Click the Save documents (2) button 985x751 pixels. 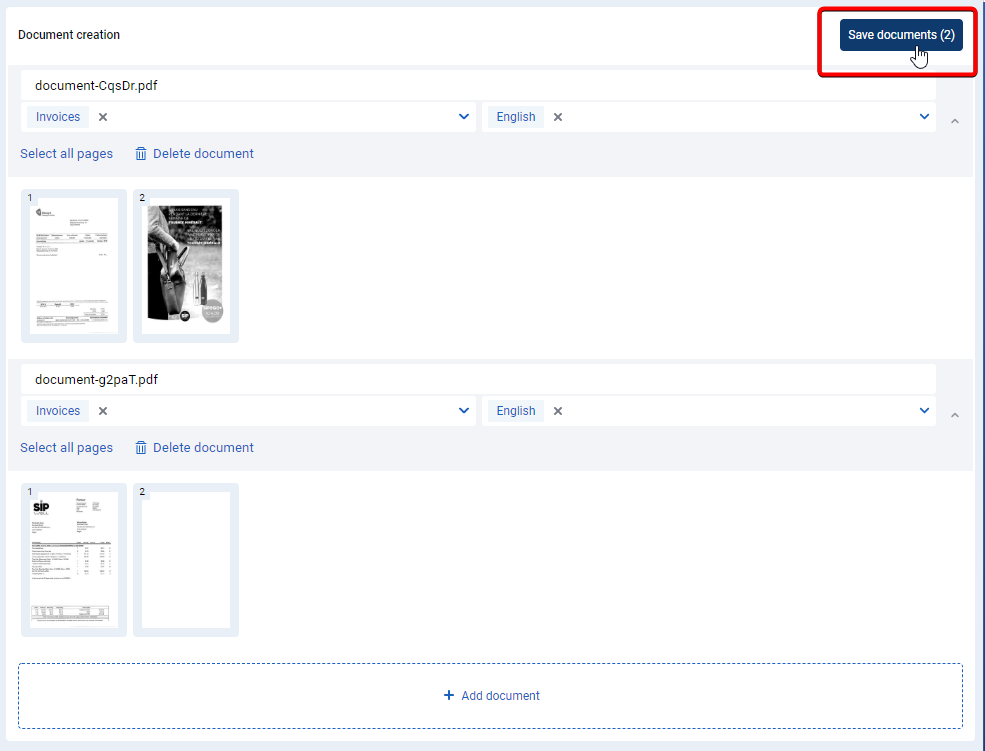pyautogui.click(x=901, y=35)
